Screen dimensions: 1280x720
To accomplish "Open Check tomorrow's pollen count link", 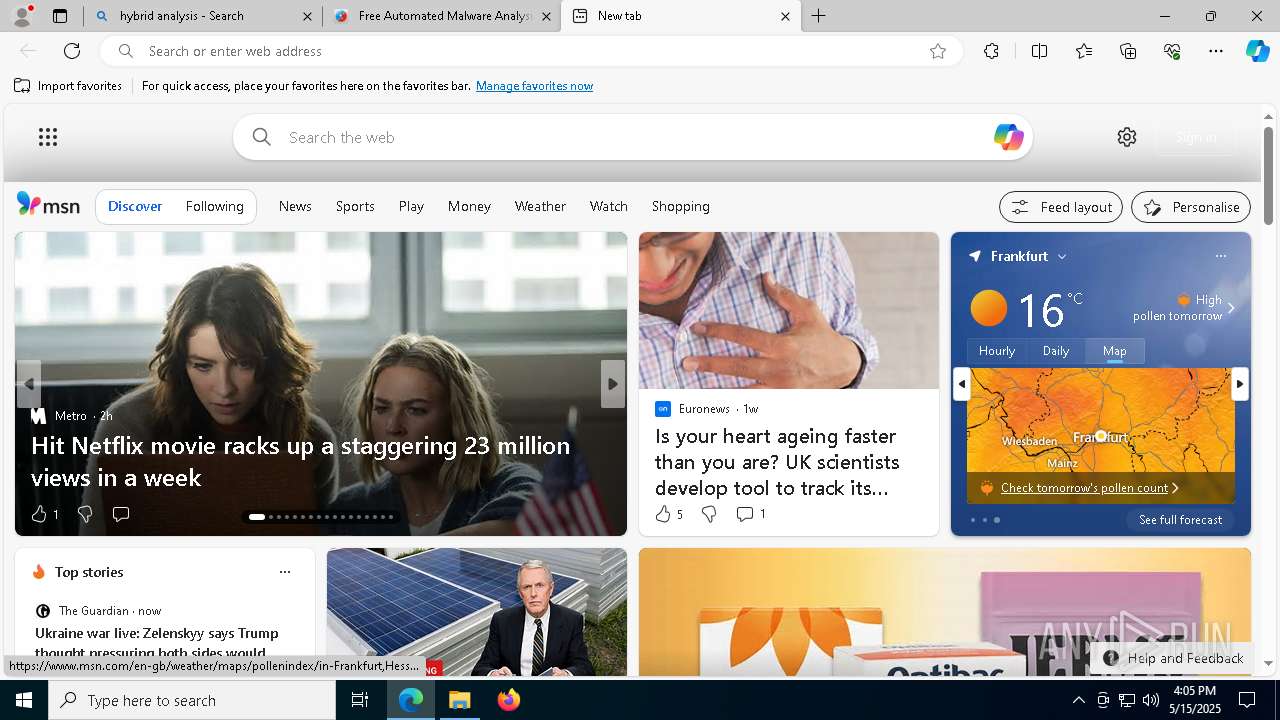I will 1084,488.
